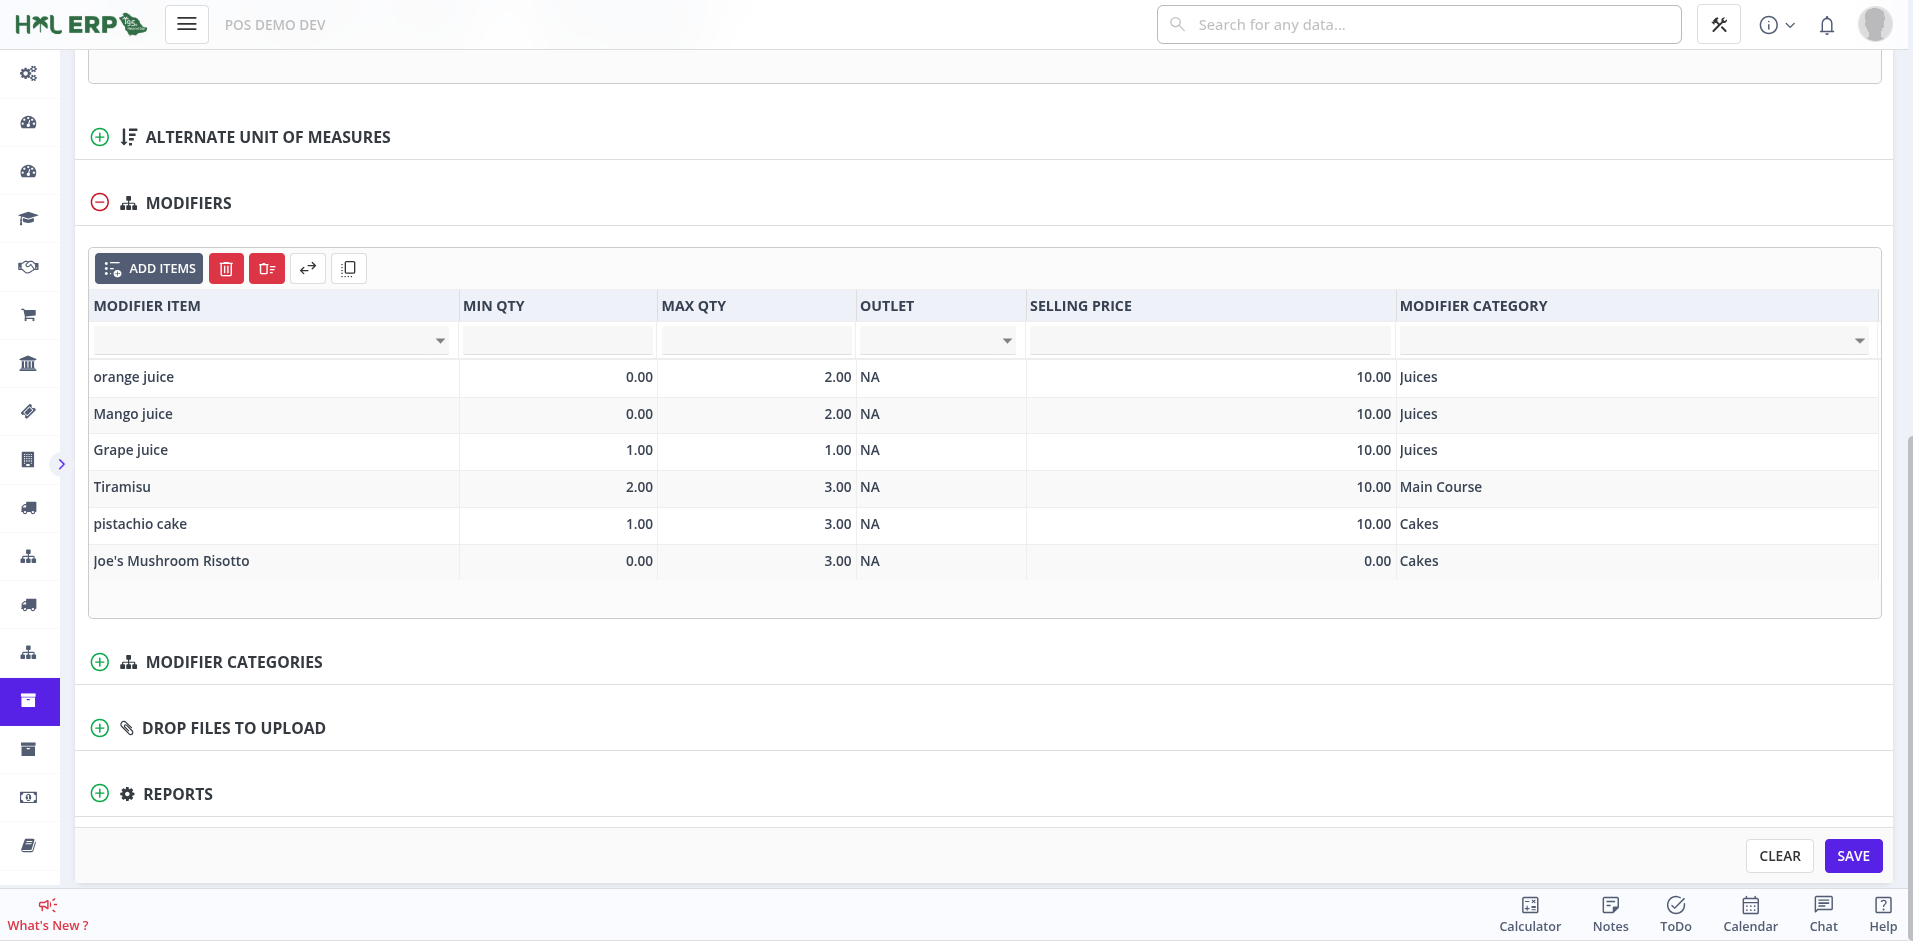Open the ToDo checklist
Screen dimensions: 1913x941
click(x=1675, y=914)
